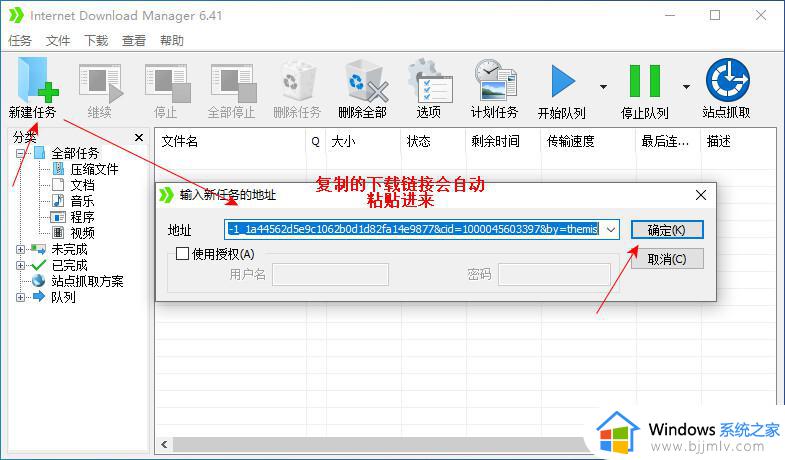Click the Q column header
The width and height of the screenshot is (785, 460).
315,142
